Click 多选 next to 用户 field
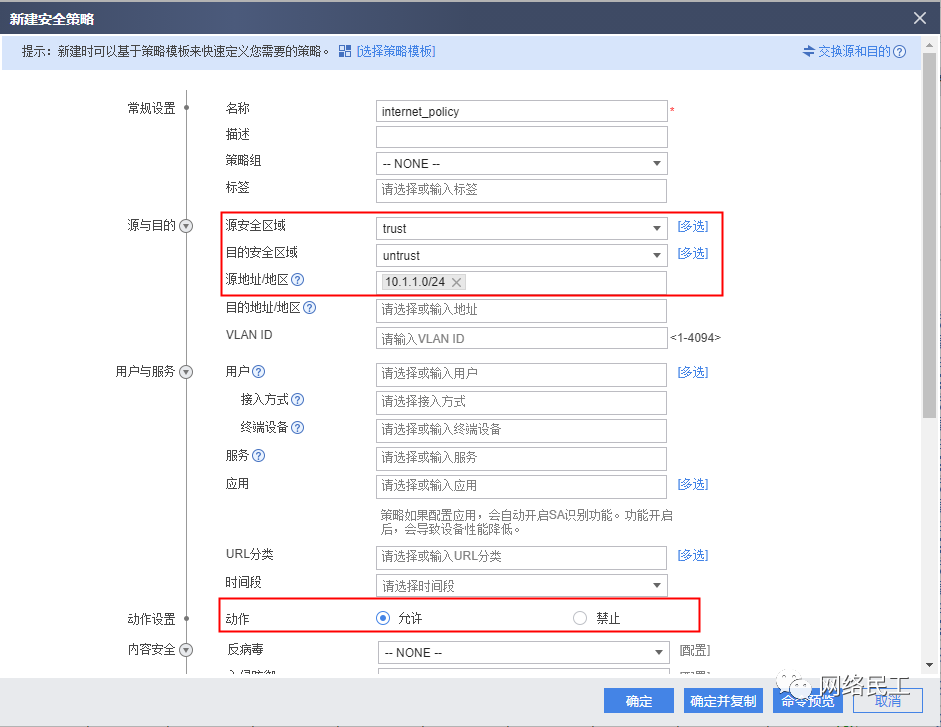941x727 pixels. click(693, 372)
